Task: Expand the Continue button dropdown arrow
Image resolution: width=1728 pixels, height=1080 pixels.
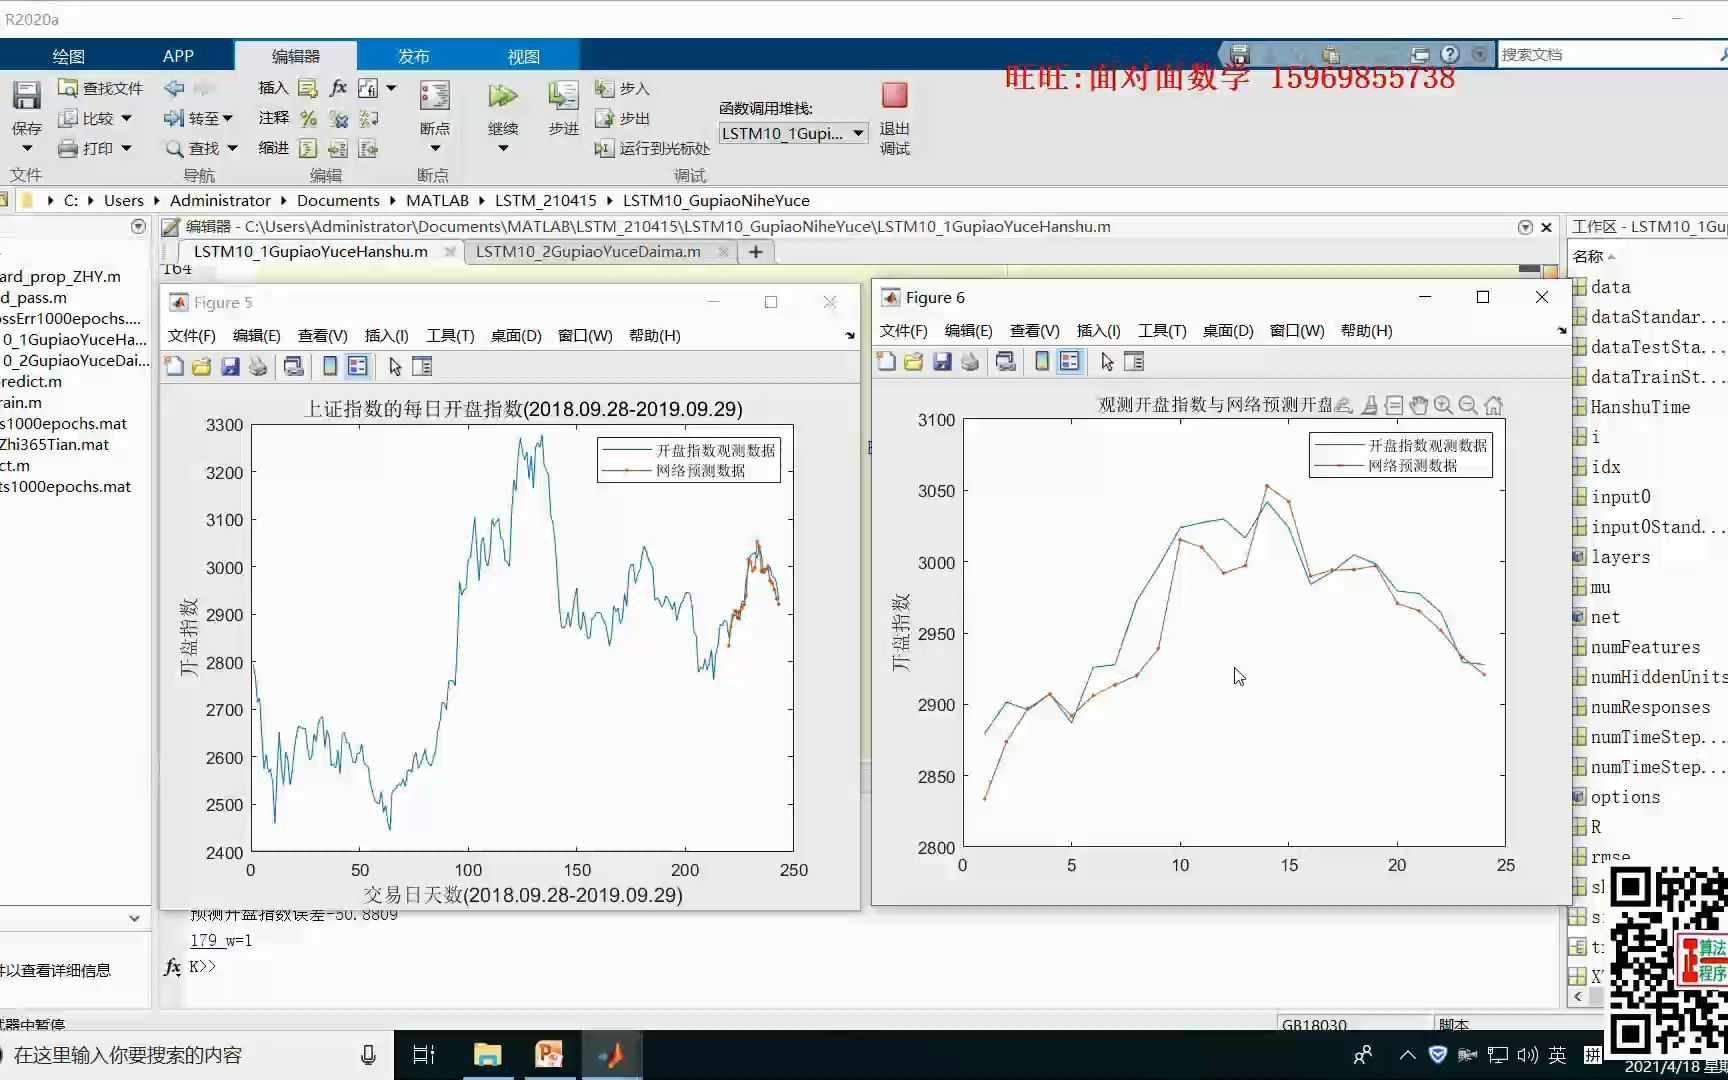Action: click(502, 148)
